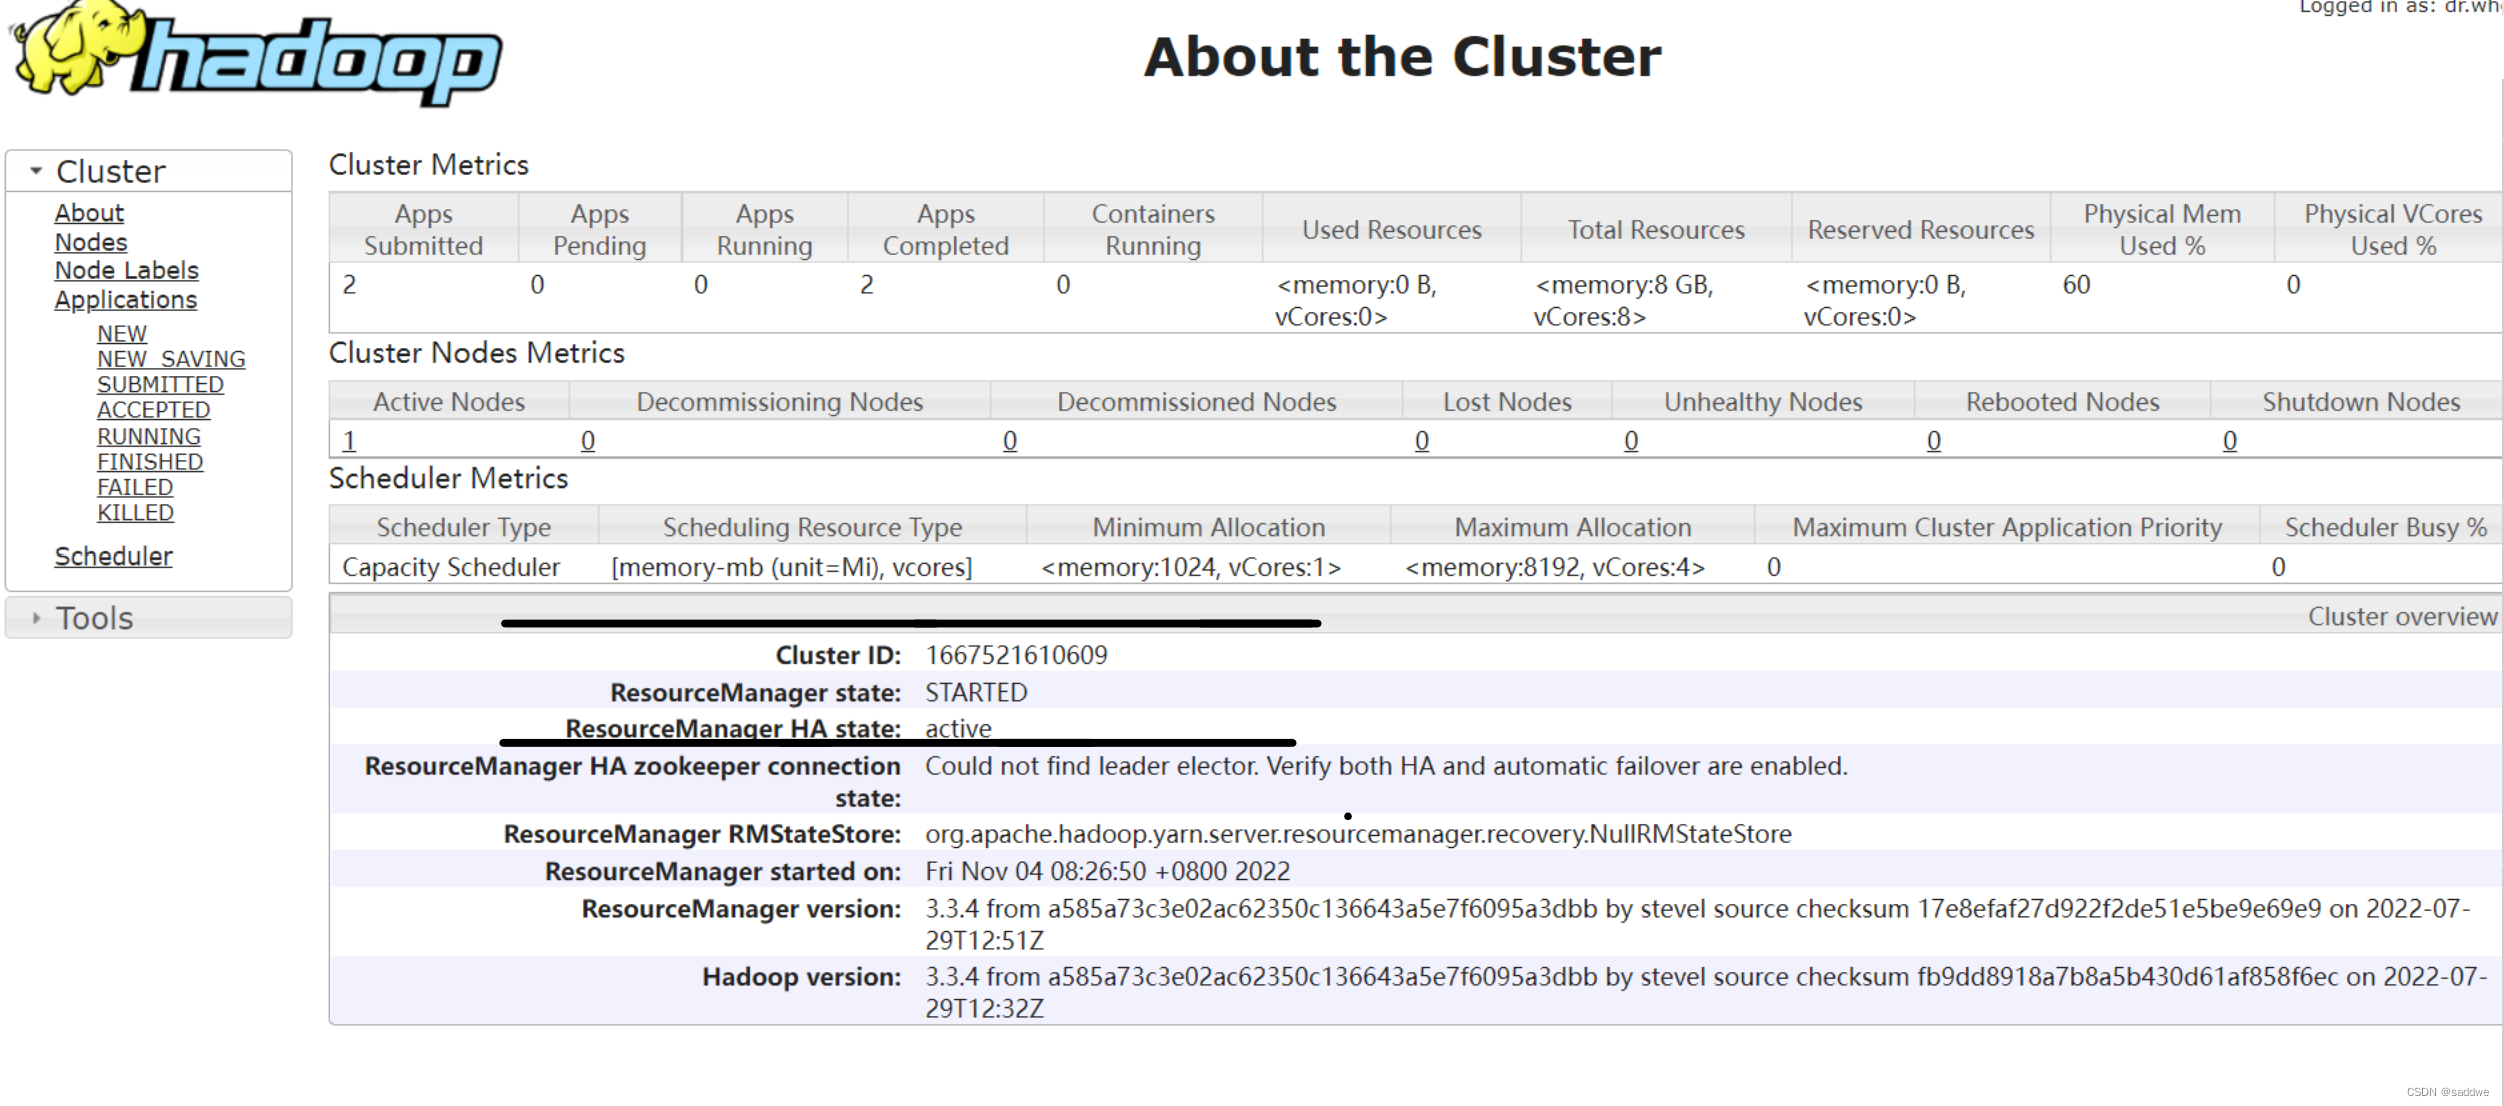Viewport: 2504px width, 1106px height.
Task: Show FAILED applications
Action: pos(135,486)
